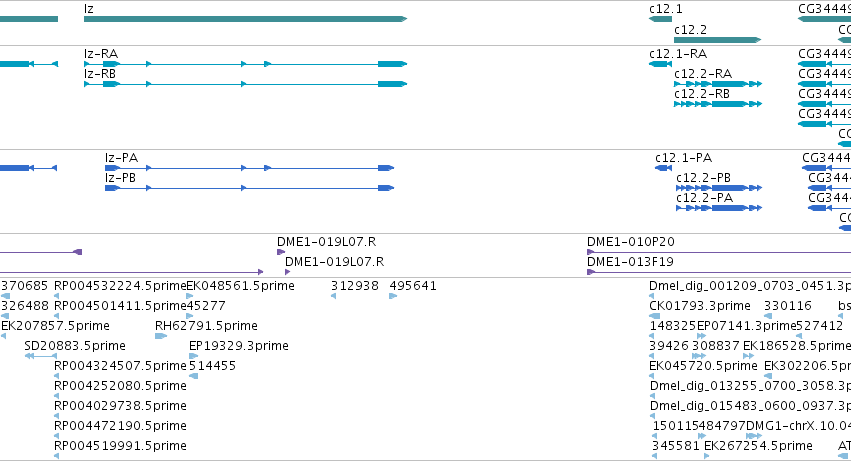Click SD20883.5prime label
This screenshot has width=851, height=461.
(75, 346)
